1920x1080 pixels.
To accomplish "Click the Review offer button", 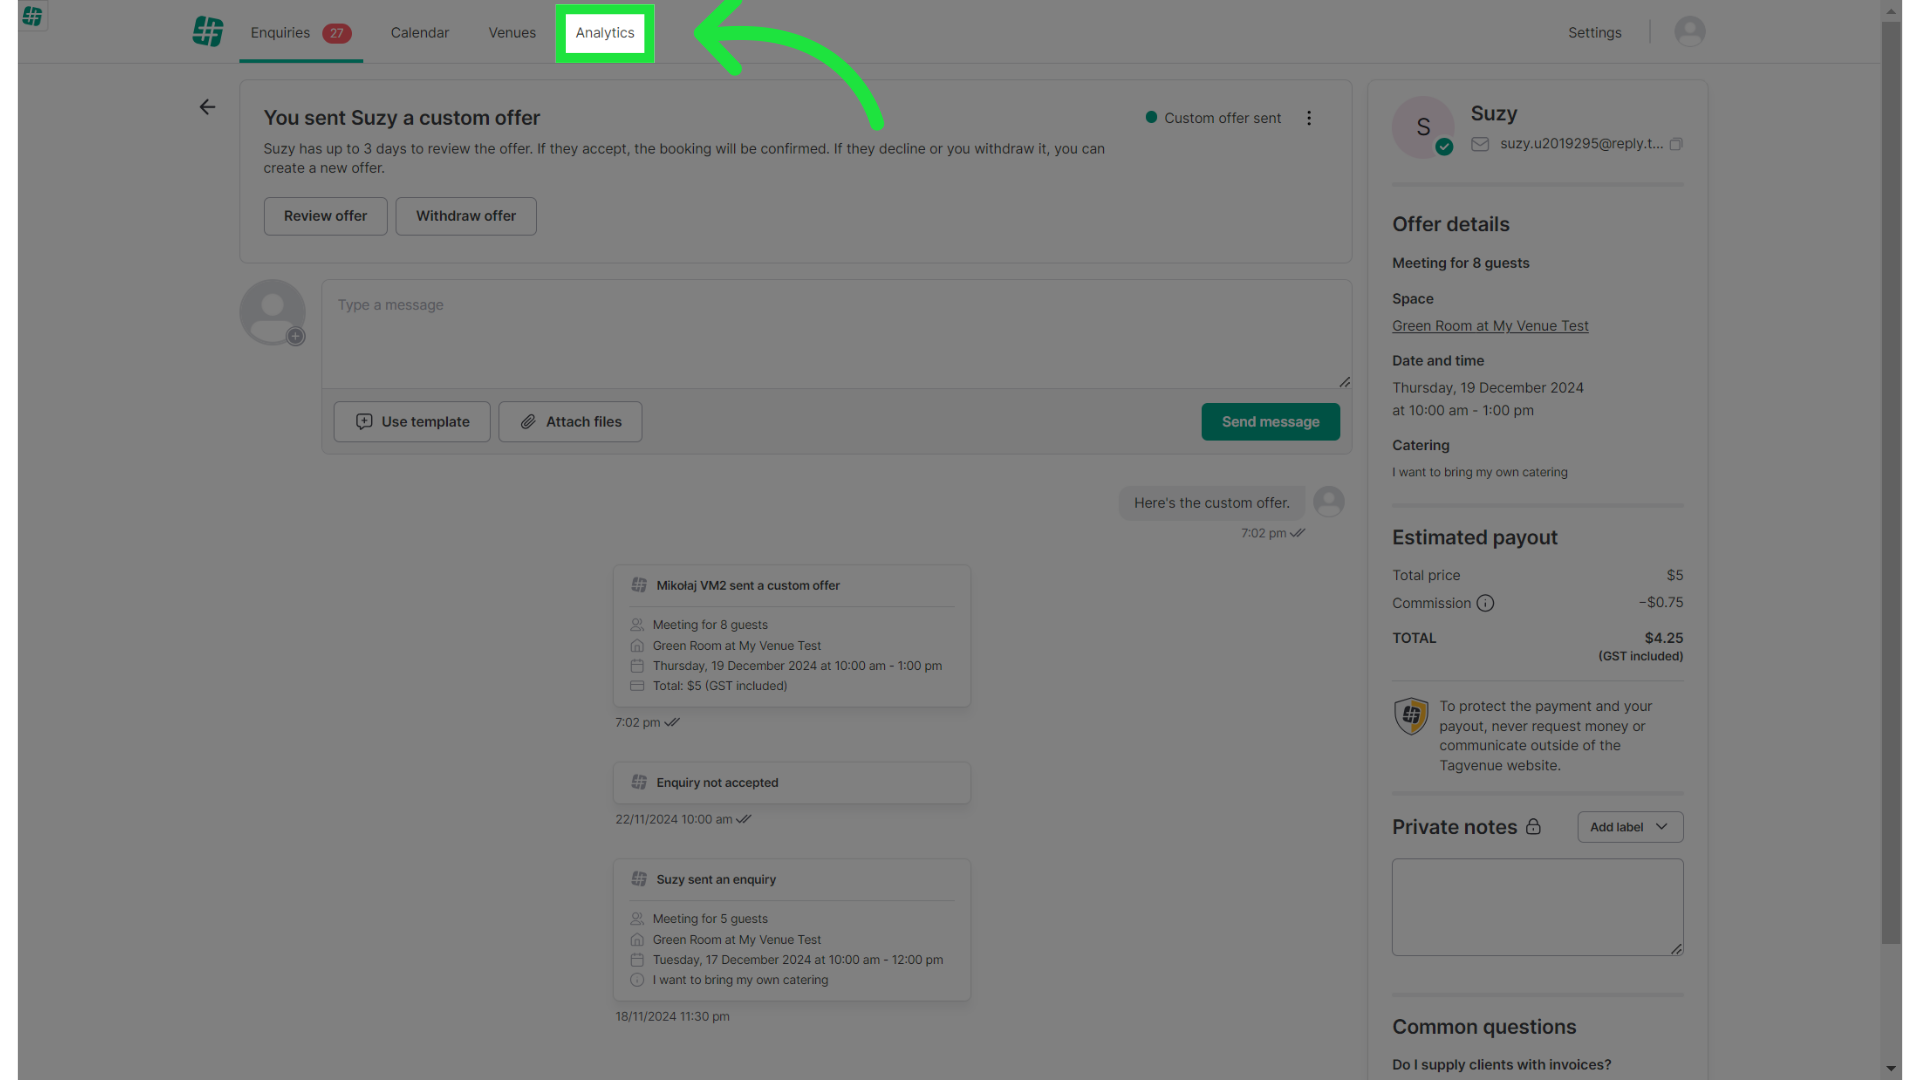I will click(x=325, y=216).
